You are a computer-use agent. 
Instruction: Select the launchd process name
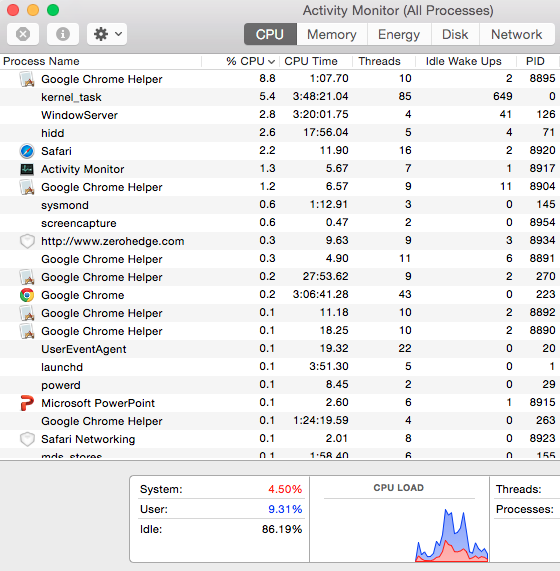pyautogui.click(x=62, y=367)
